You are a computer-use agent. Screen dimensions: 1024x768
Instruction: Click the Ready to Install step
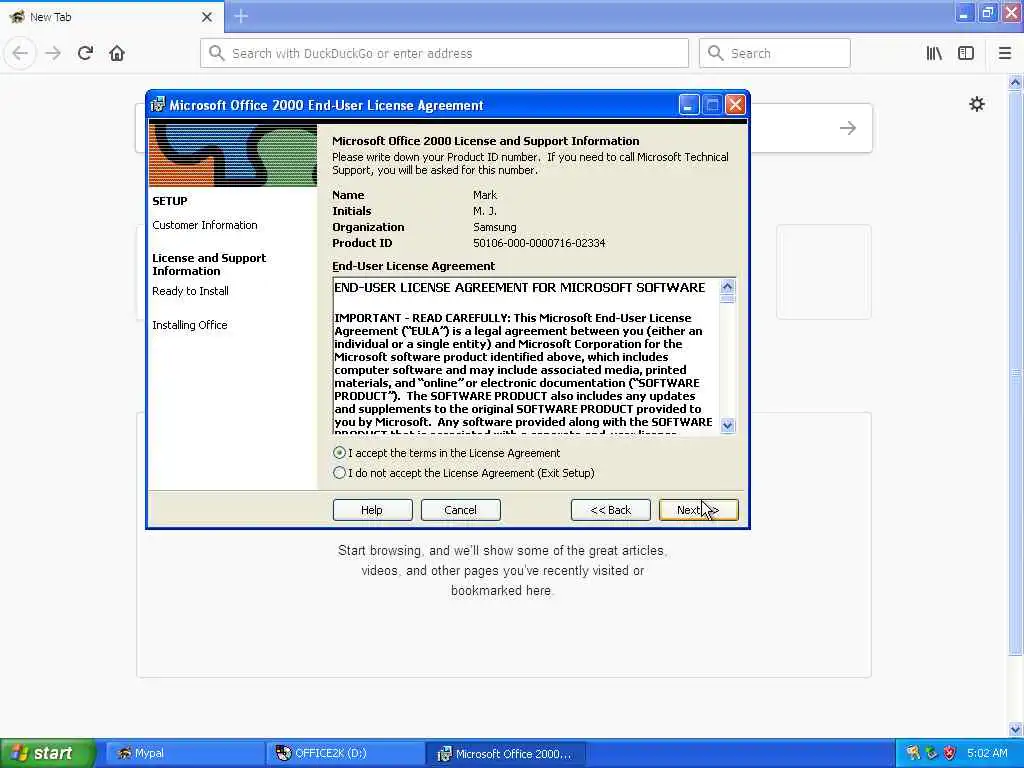click(x=190, y=291)
